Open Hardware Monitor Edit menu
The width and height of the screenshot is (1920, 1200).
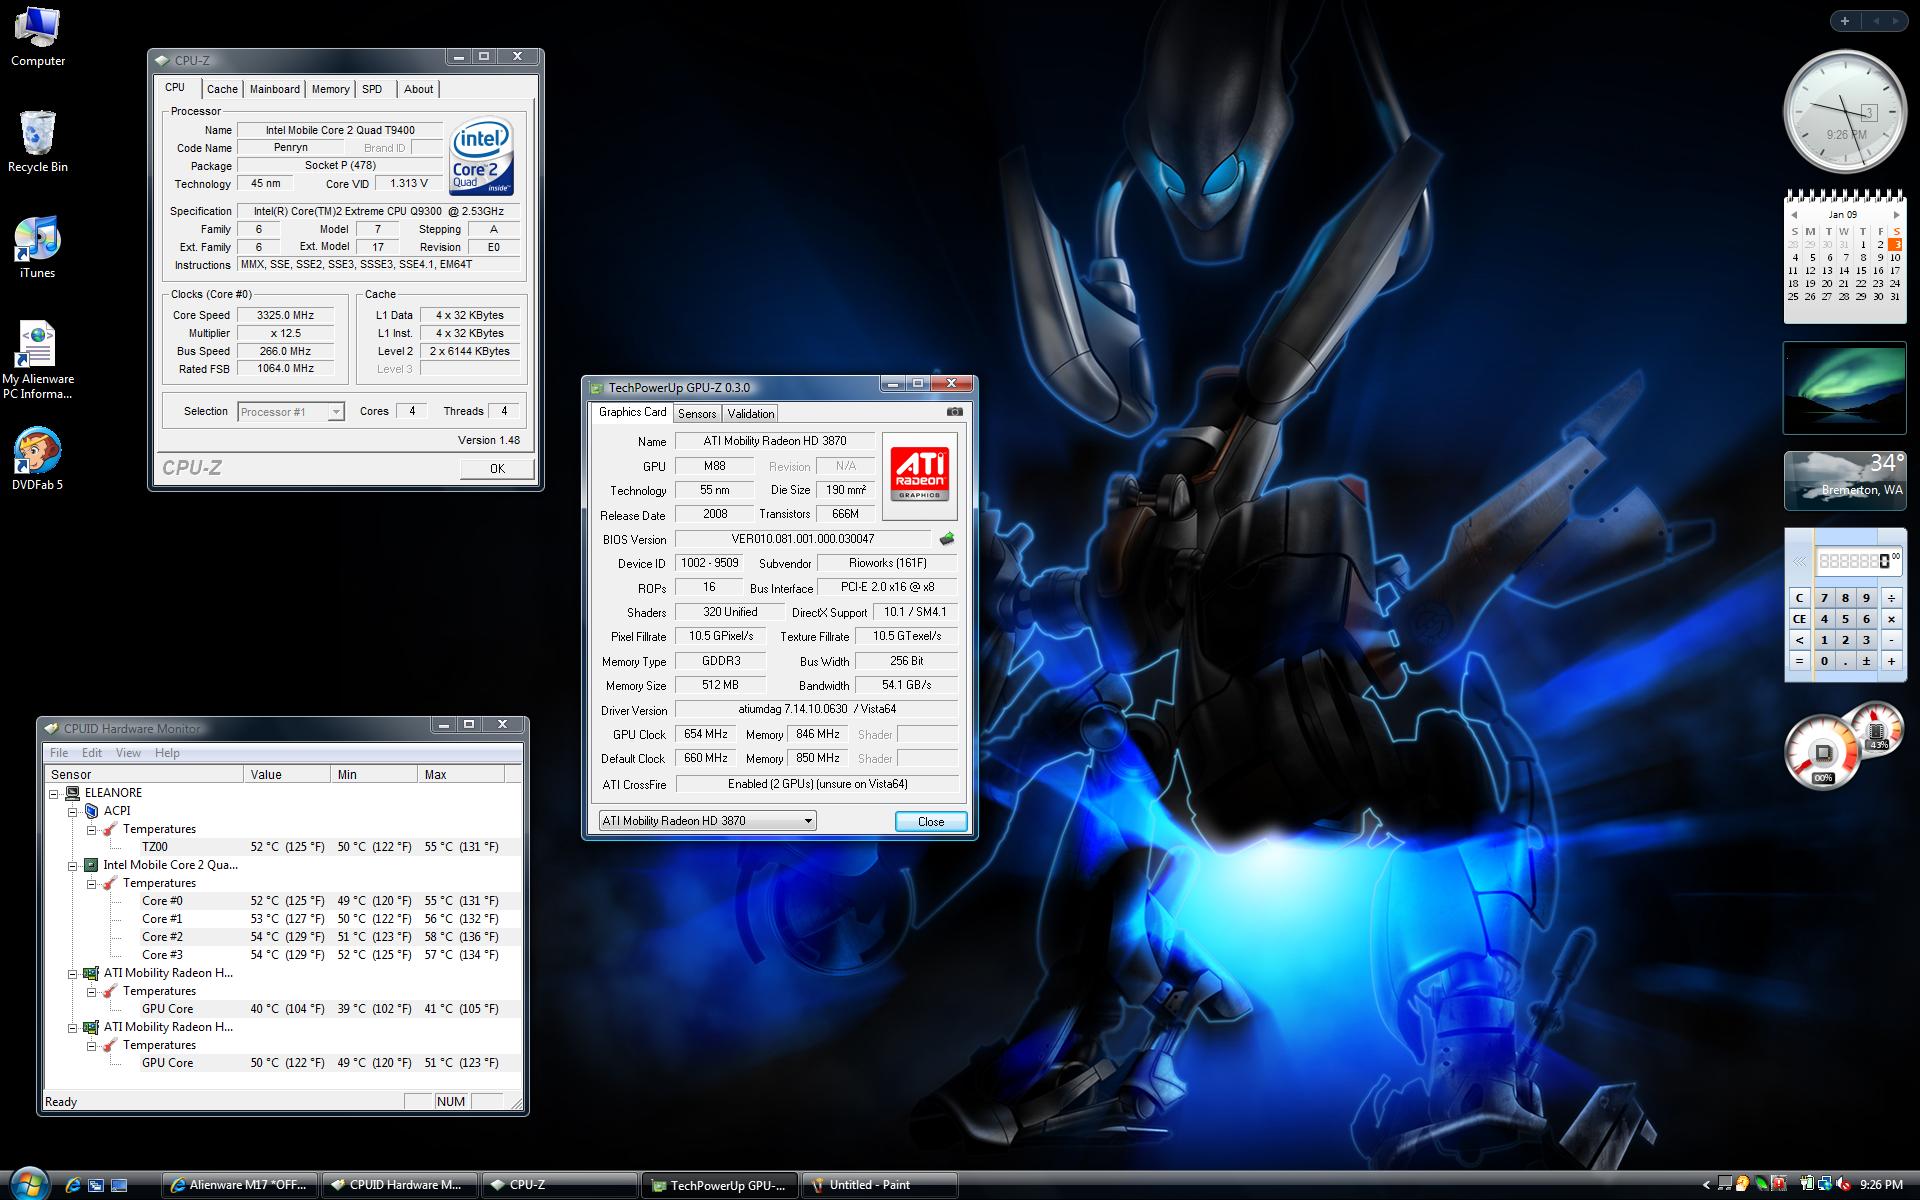coord(92,753)
